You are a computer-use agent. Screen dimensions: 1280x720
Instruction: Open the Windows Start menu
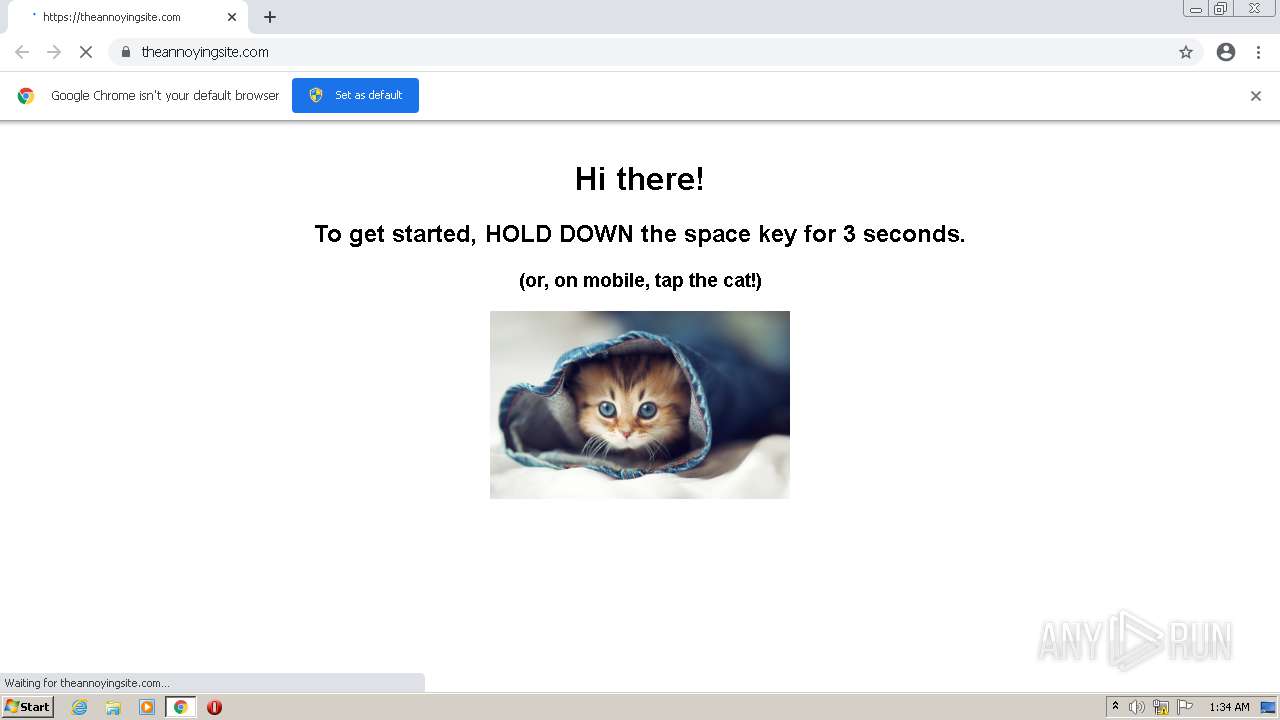pyautogui.click(x=28, y=707)
